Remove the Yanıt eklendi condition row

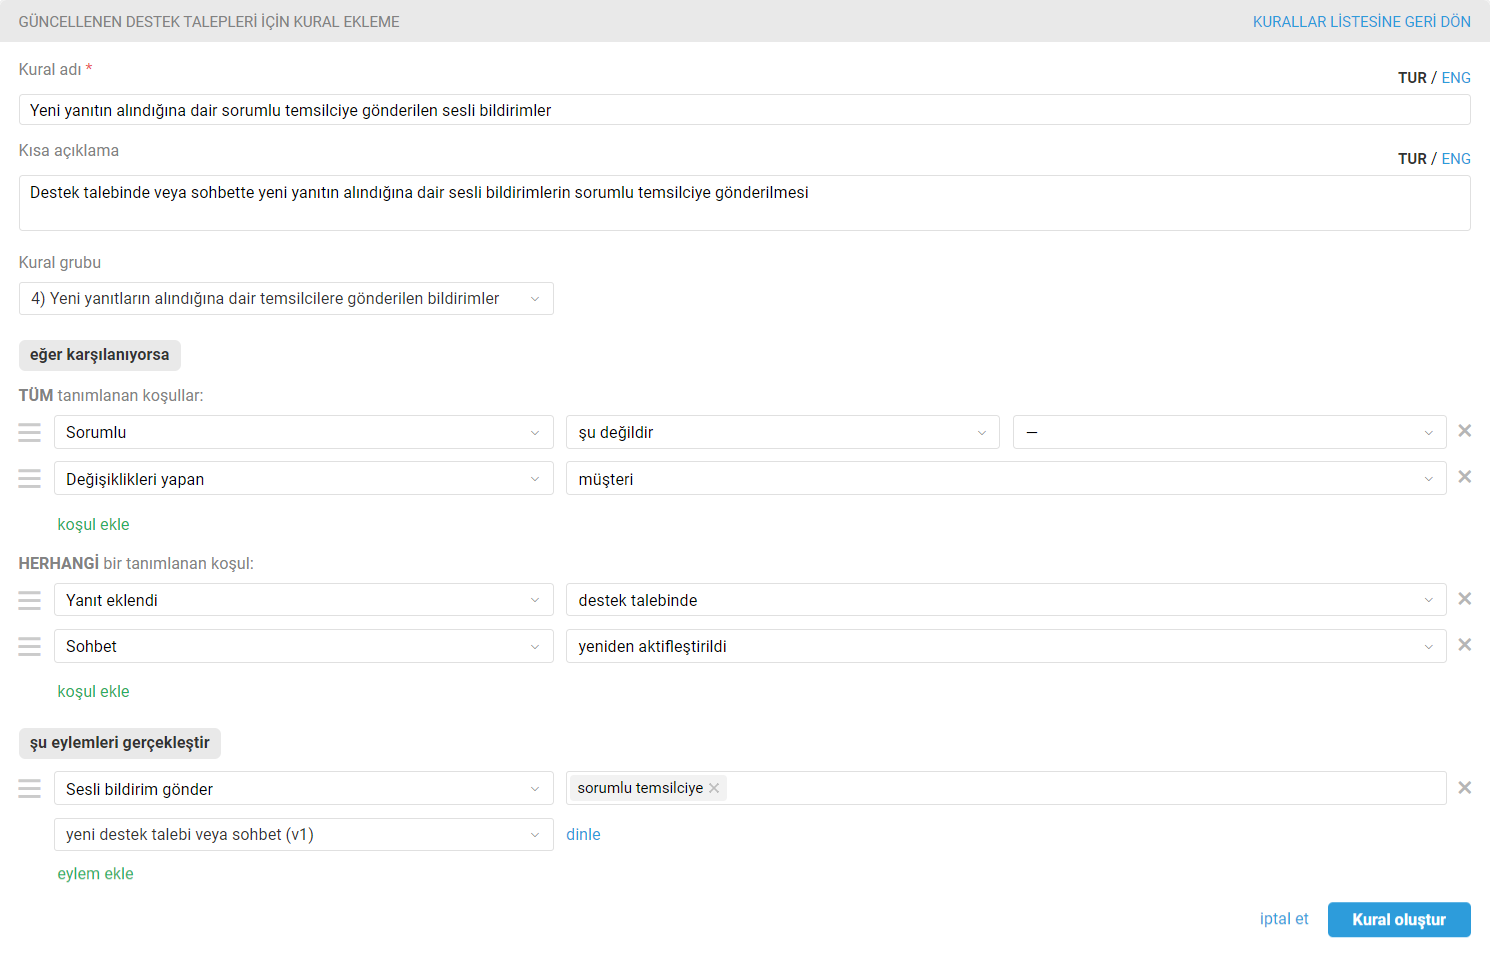(x=1464, y=599)
